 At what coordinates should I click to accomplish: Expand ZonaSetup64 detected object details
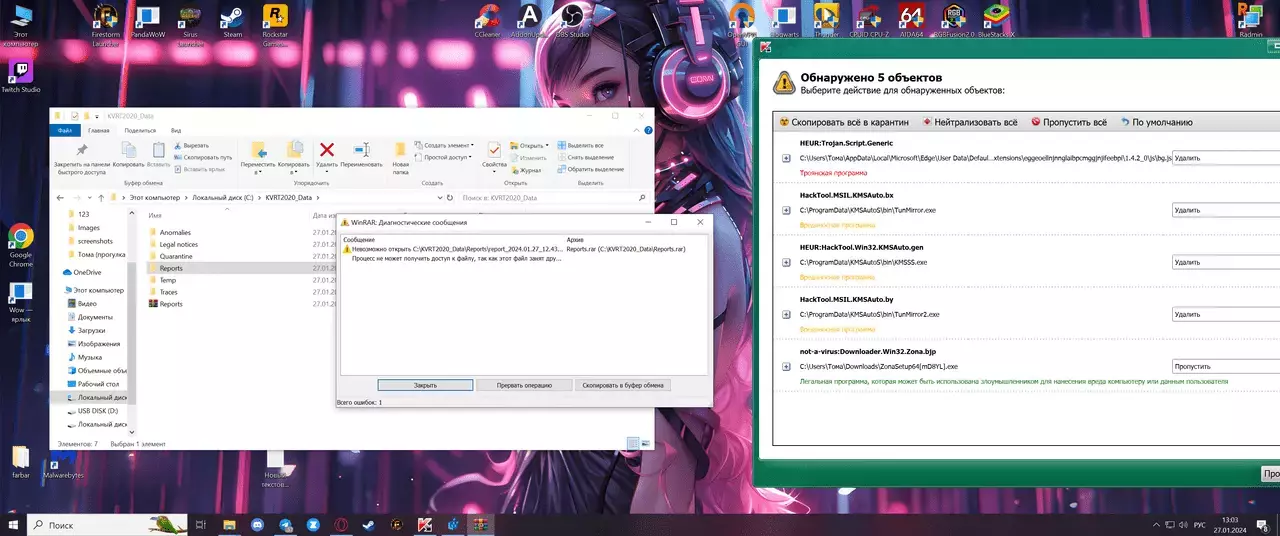click(x=786, y=366)
